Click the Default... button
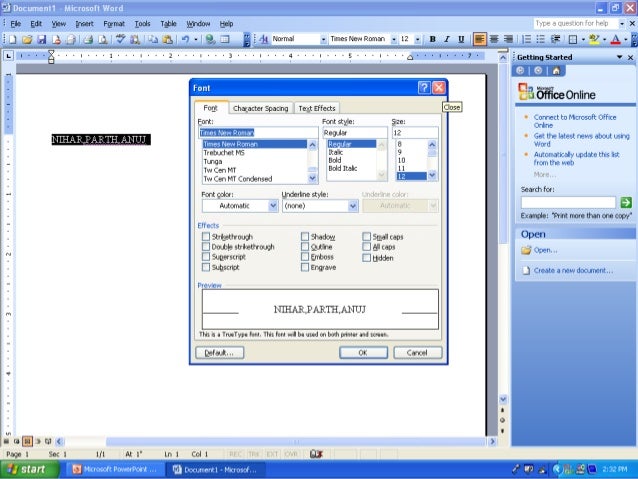 click(219, 352)
